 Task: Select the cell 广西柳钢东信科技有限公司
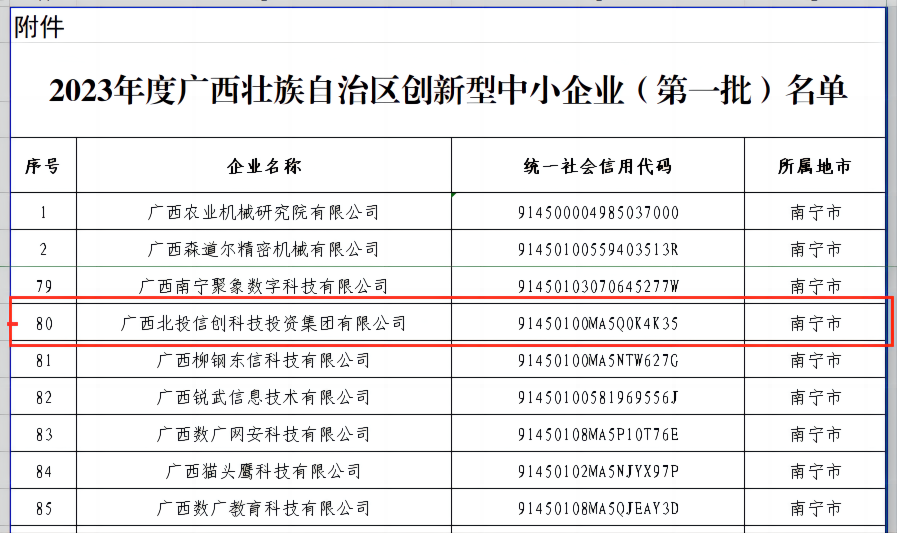[264, 360]
